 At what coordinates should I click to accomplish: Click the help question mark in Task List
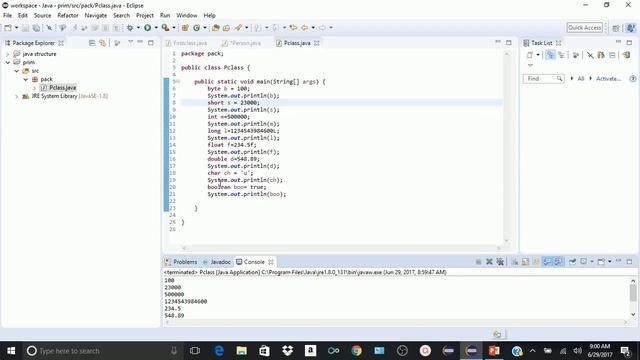[x=633, y=79]
